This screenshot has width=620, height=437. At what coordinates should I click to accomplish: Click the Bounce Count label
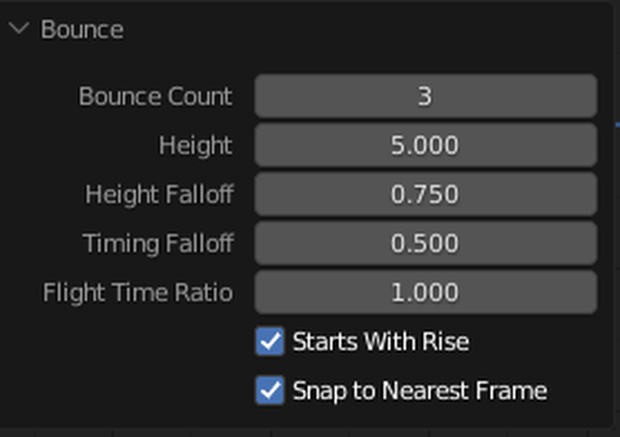coord(155,96)
